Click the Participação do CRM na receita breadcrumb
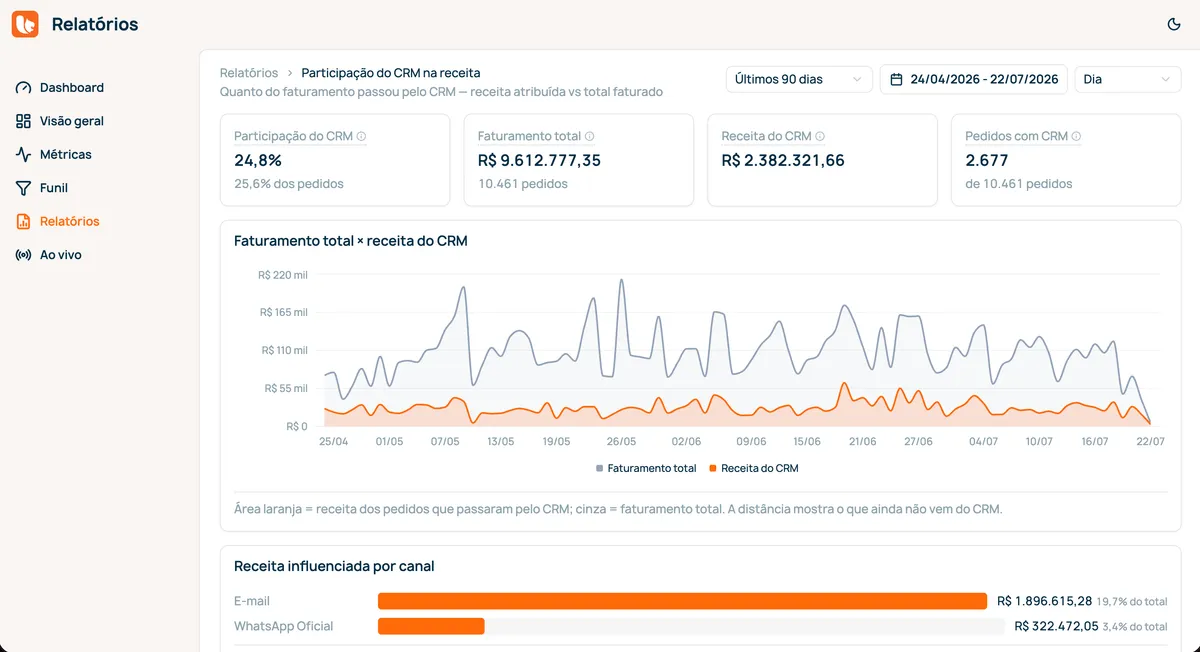1200x652 pixels. click(x=391, y=73)
